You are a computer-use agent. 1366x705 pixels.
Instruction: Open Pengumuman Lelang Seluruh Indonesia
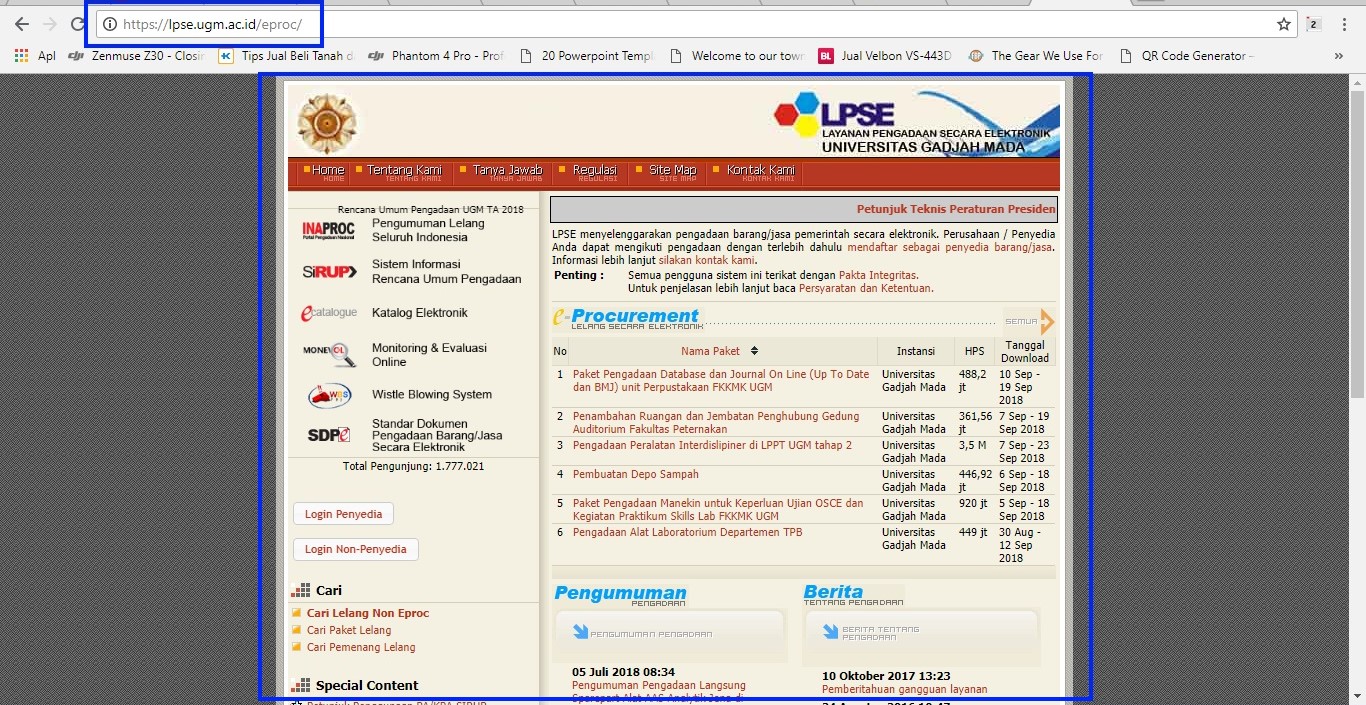click(428, 230)
